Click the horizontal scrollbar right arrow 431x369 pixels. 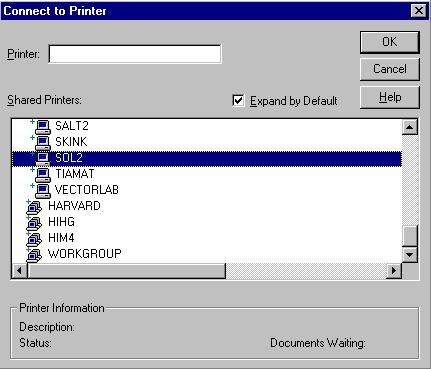click(394, 270)
